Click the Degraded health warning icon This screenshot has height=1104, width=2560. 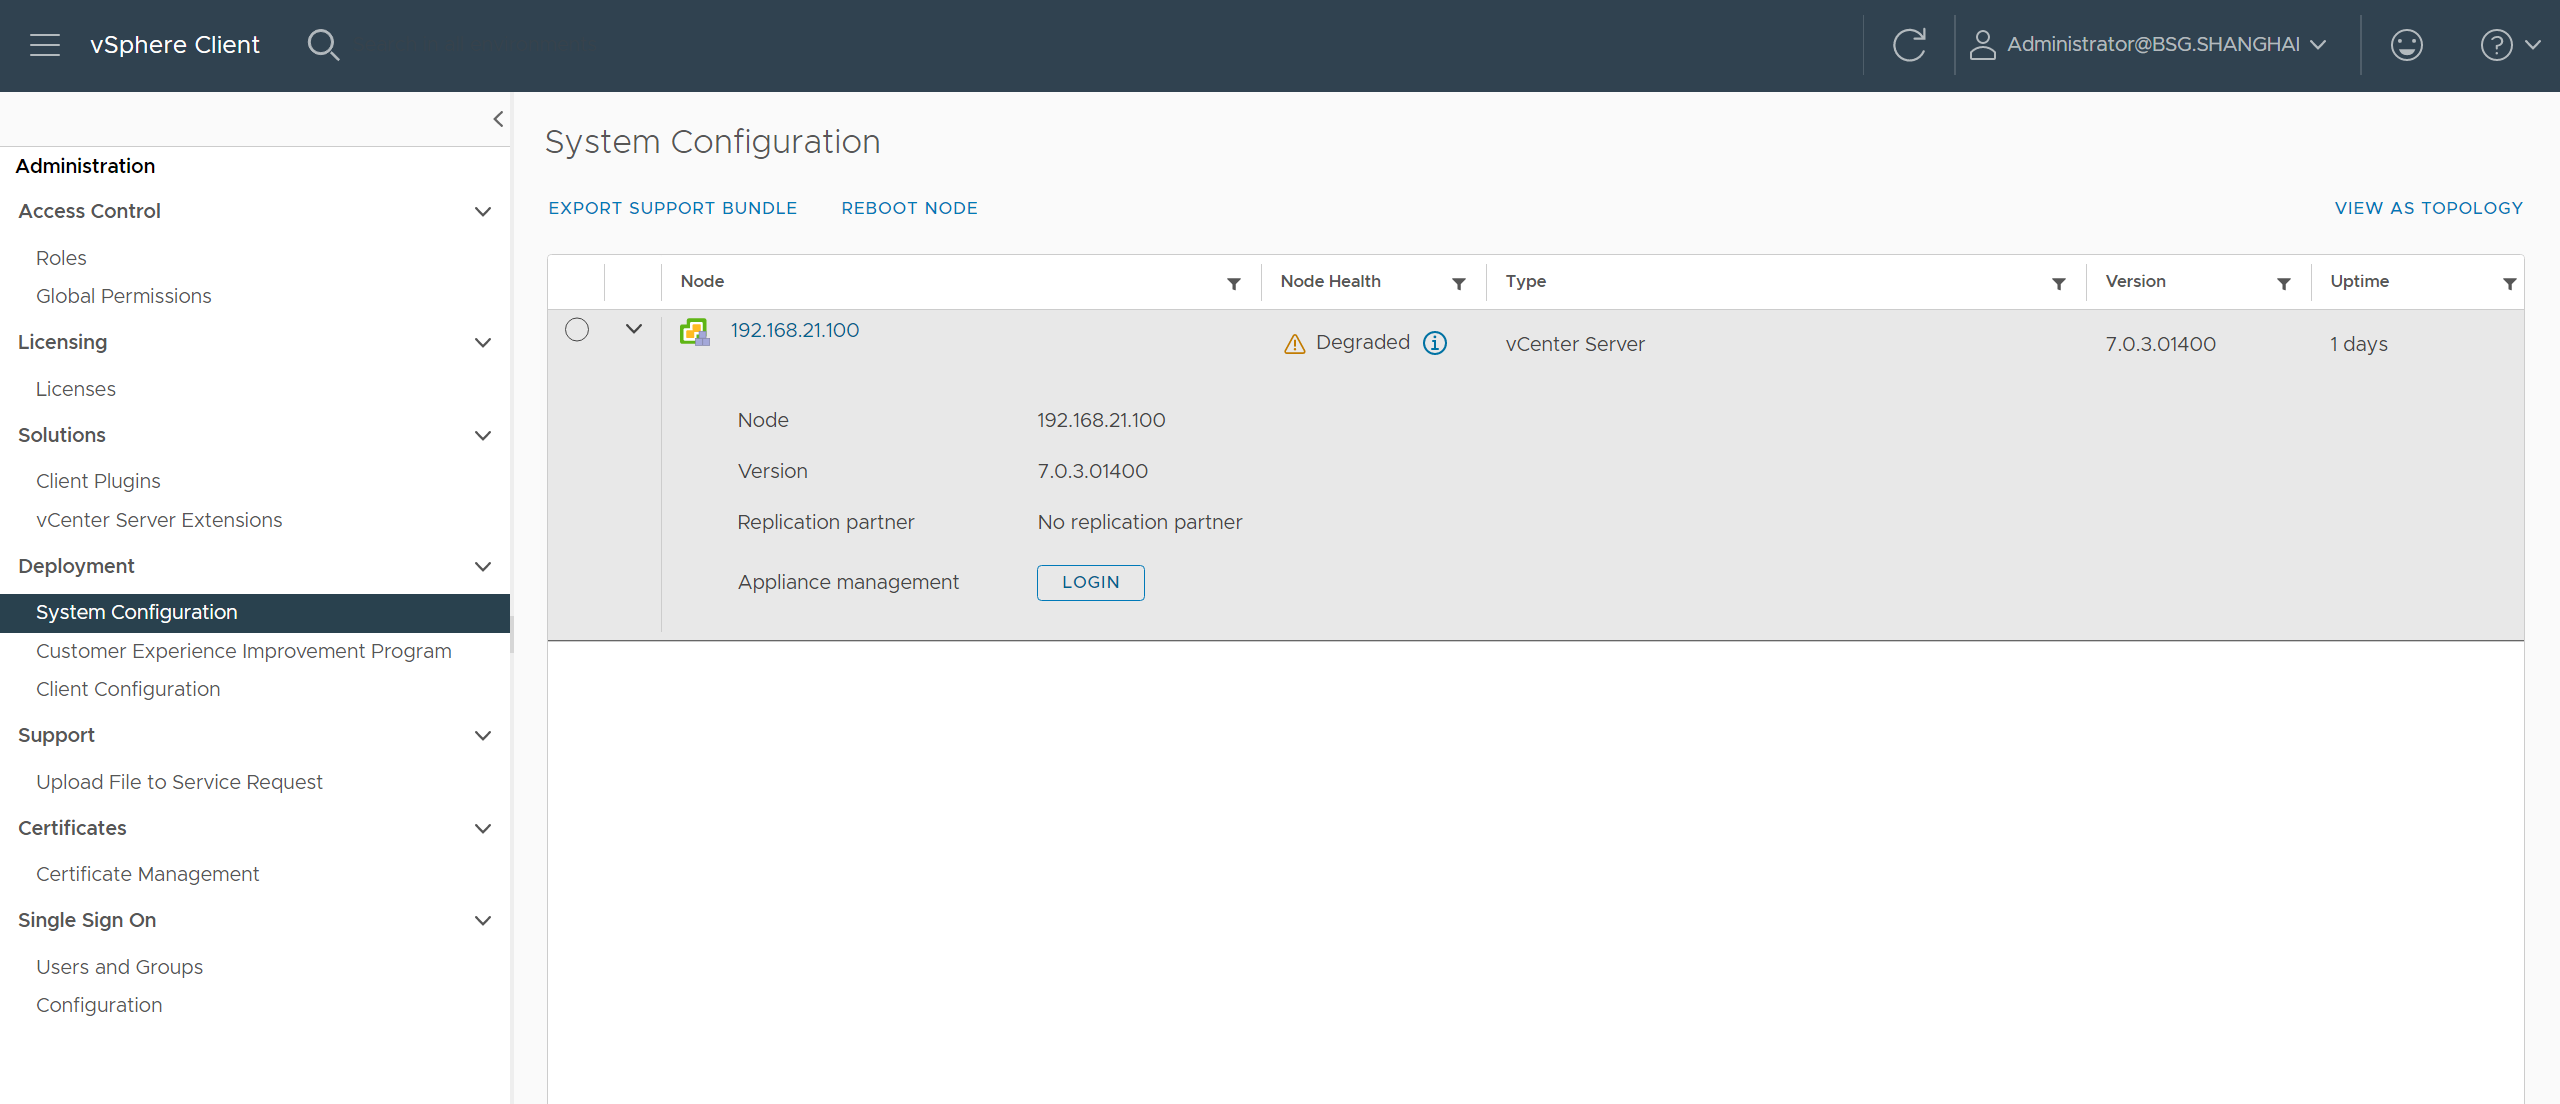[x=1295, y=343]
